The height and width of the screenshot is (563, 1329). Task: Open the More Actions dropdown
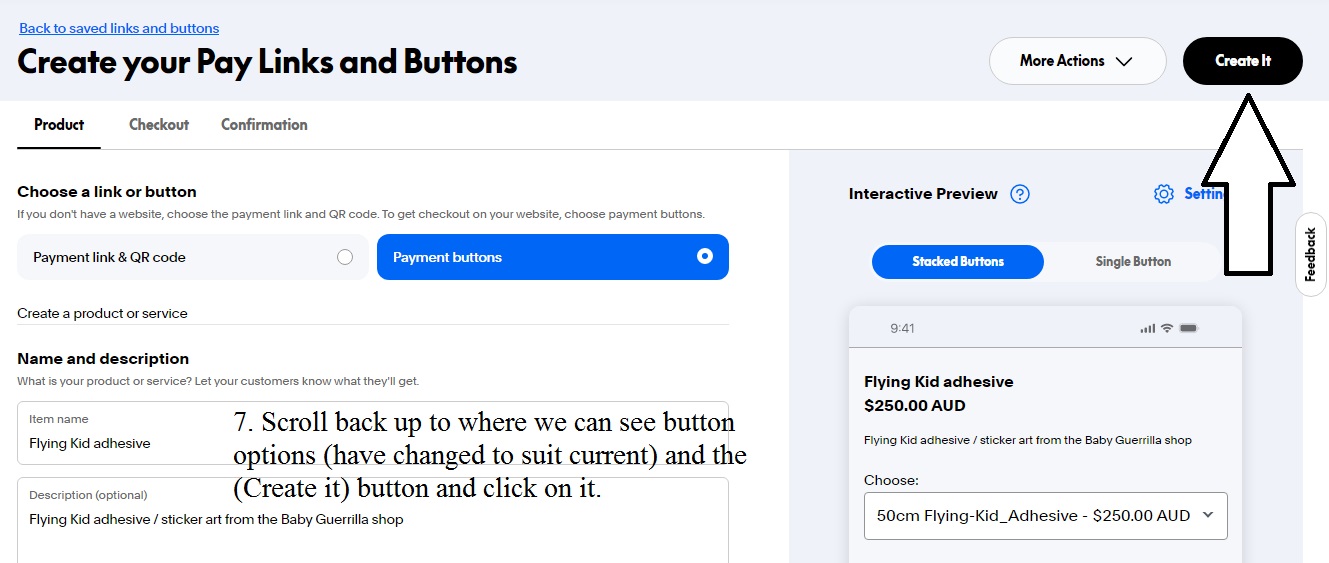pos(1078,61)
